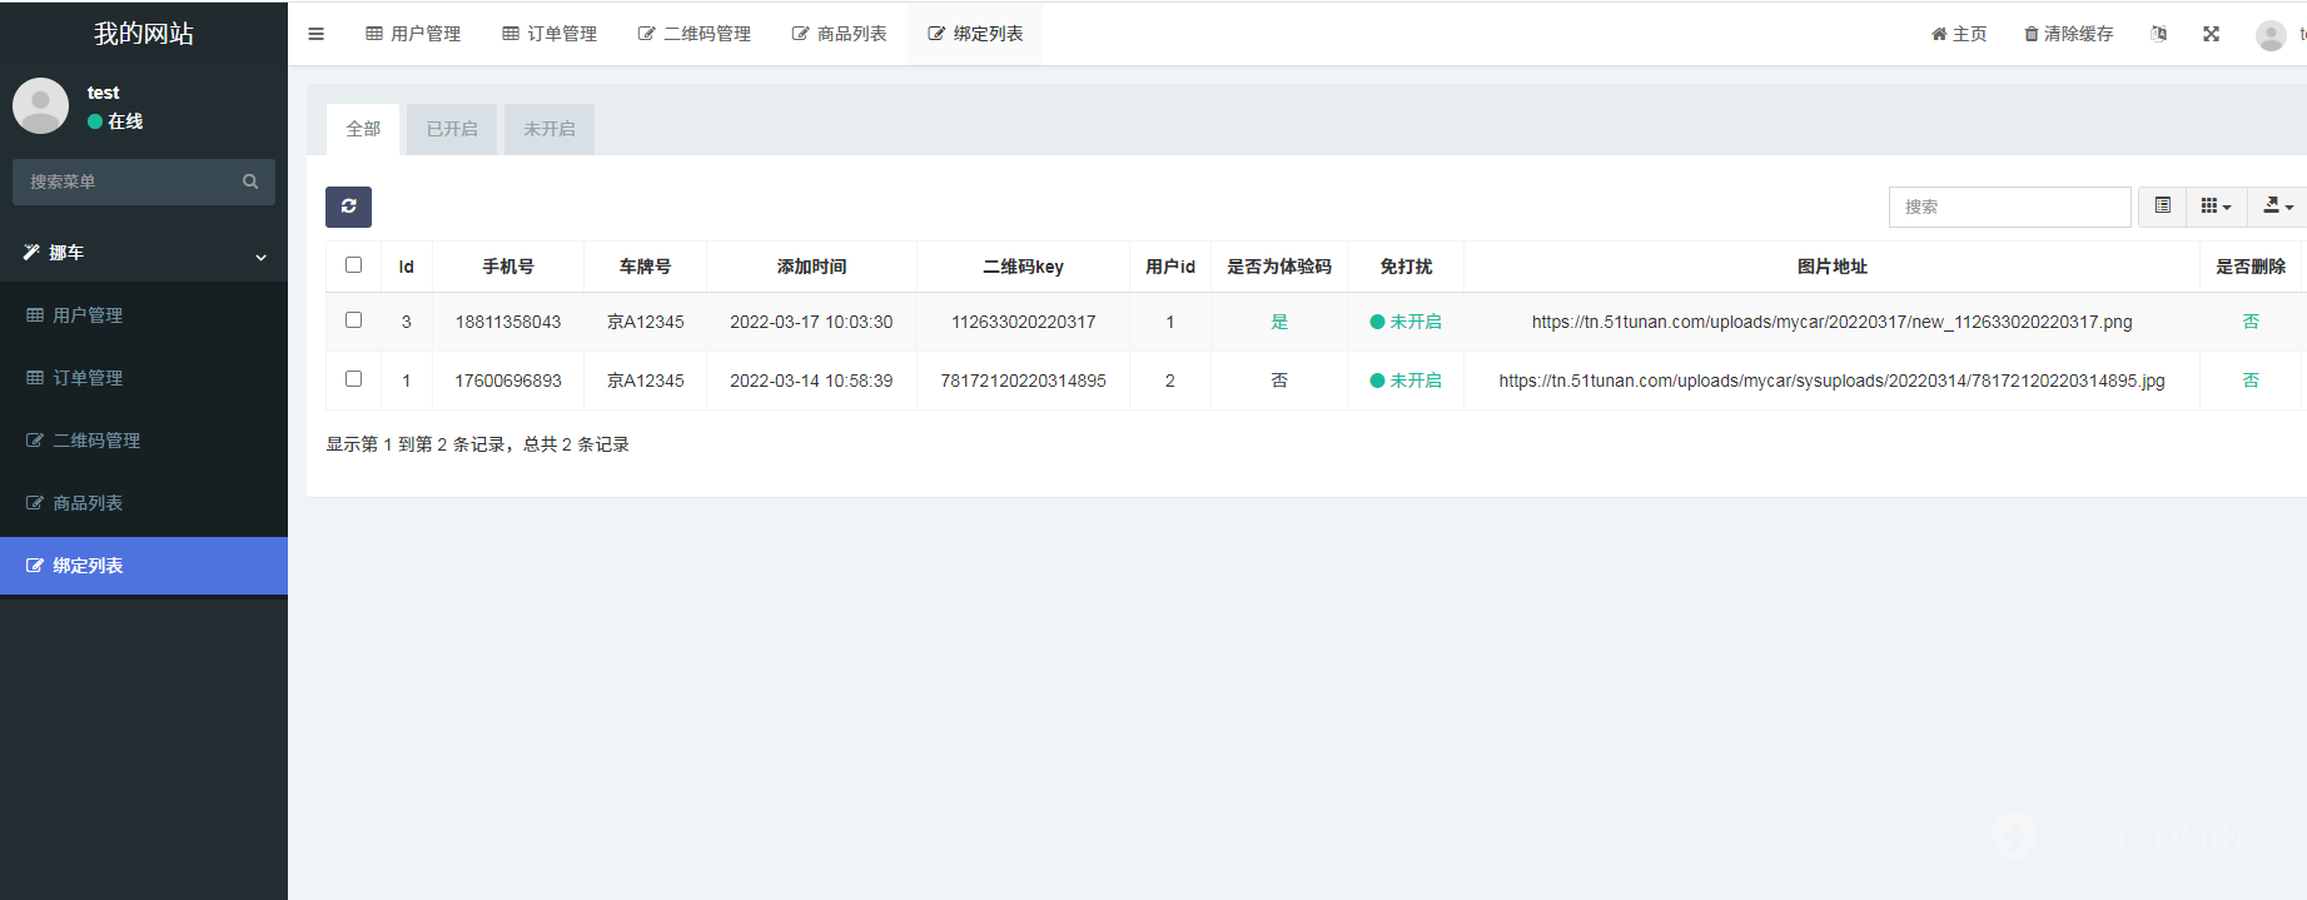Switch to the 已开启 filter tab
Image resolution: width=2307 pixels, height=900 pixels.
pyautogui.click(x=451, y=129)
